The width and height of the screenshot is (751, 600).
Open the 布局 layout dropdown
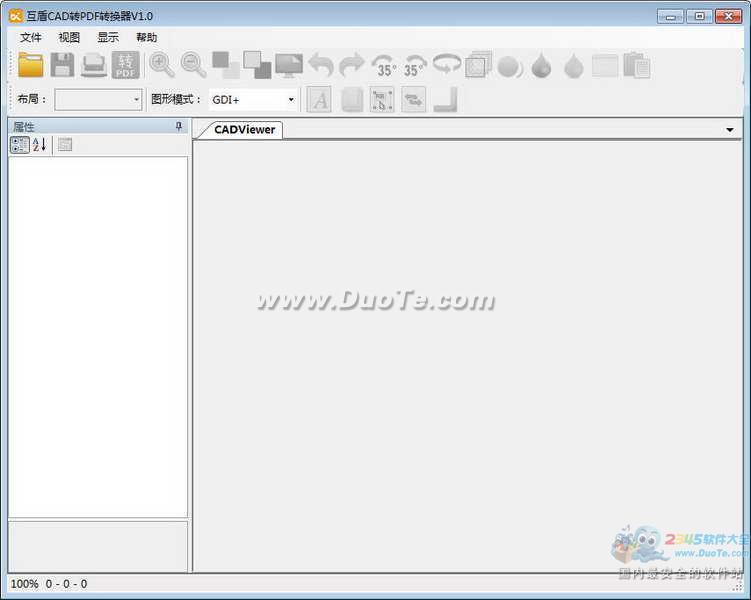98,100
